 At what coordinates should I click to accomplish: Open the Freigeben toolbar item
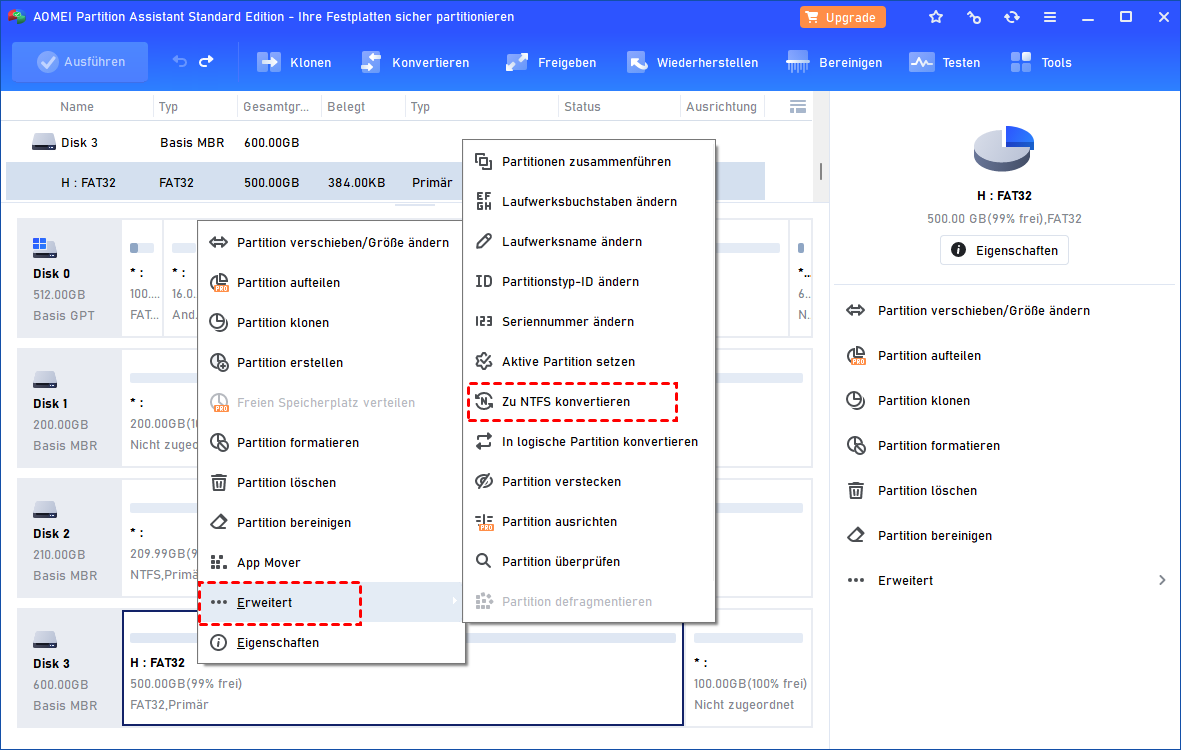click(551, 62)
